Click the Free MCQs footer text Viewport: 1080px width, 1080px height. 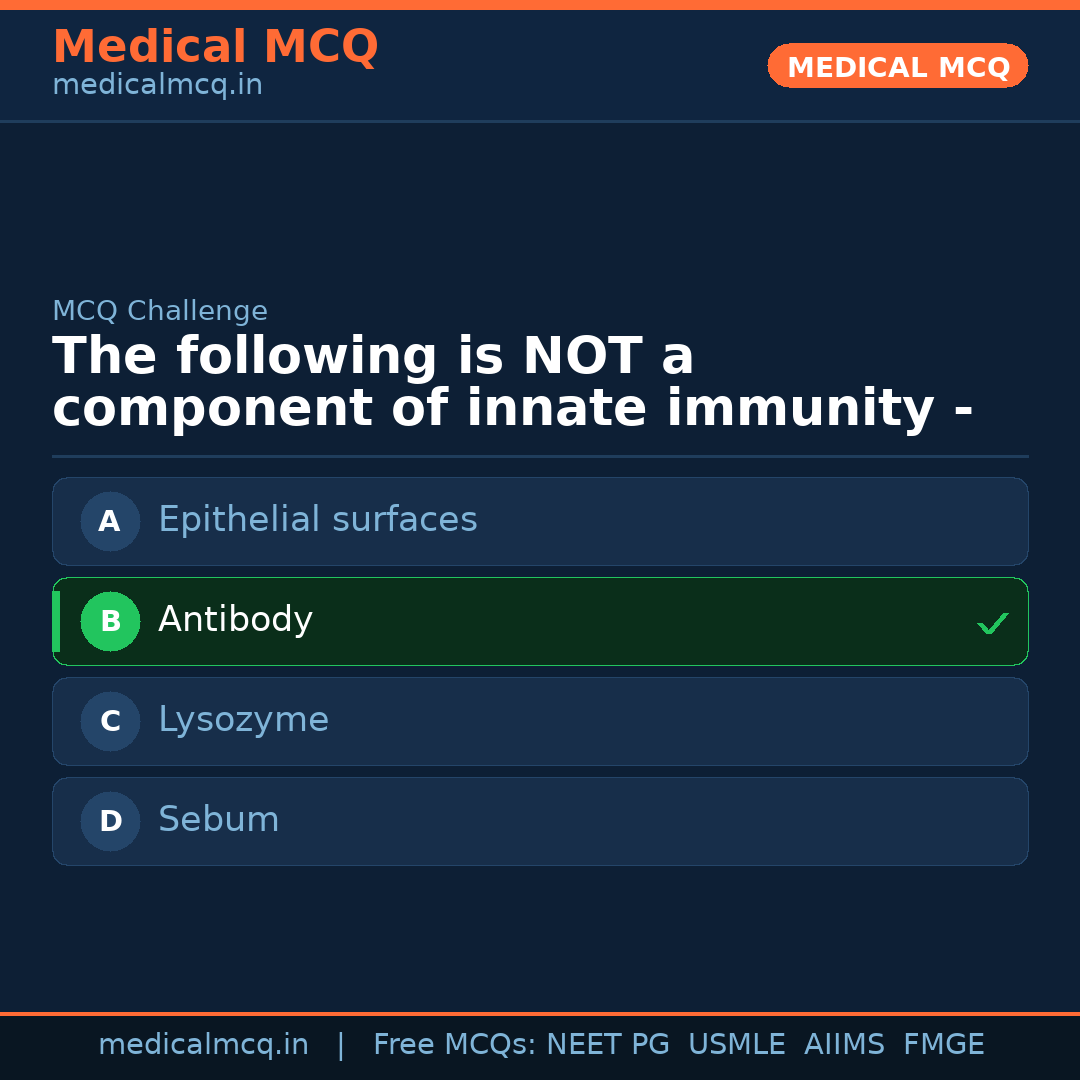click(x=454, y=1045)
